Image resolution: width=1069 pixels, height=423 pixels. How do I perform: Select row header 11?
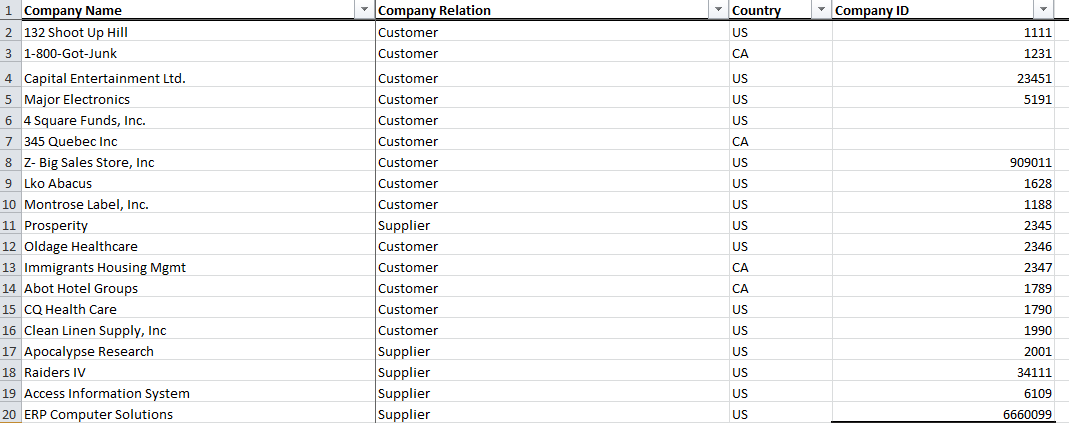click(x=10, y=225)
